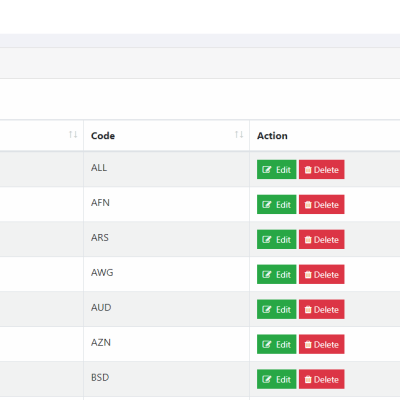400x400 pixels.
Task: Click the Edit button for ALL code
Action: [276, 170]
